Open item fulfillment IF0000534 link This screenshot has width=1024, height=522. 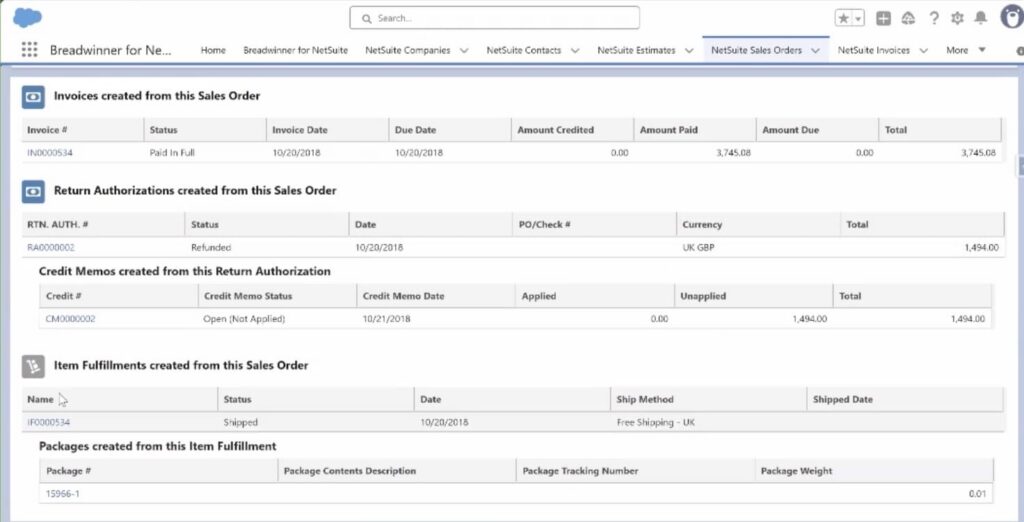(48, 423)
